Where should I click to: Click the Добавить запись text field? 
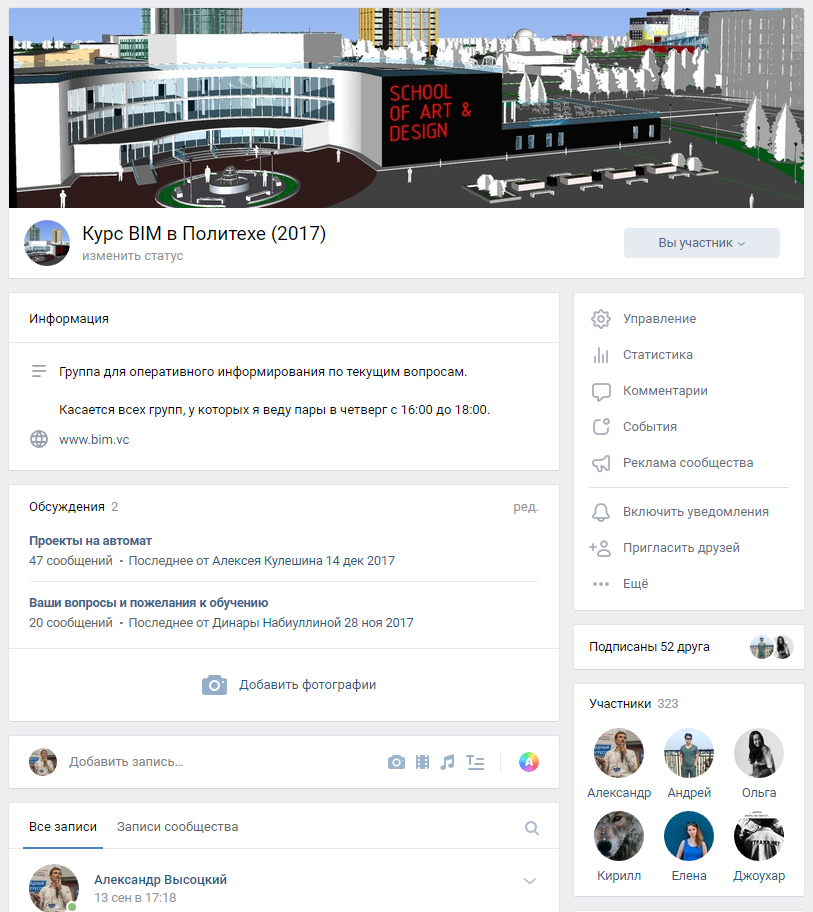[200, 762]
